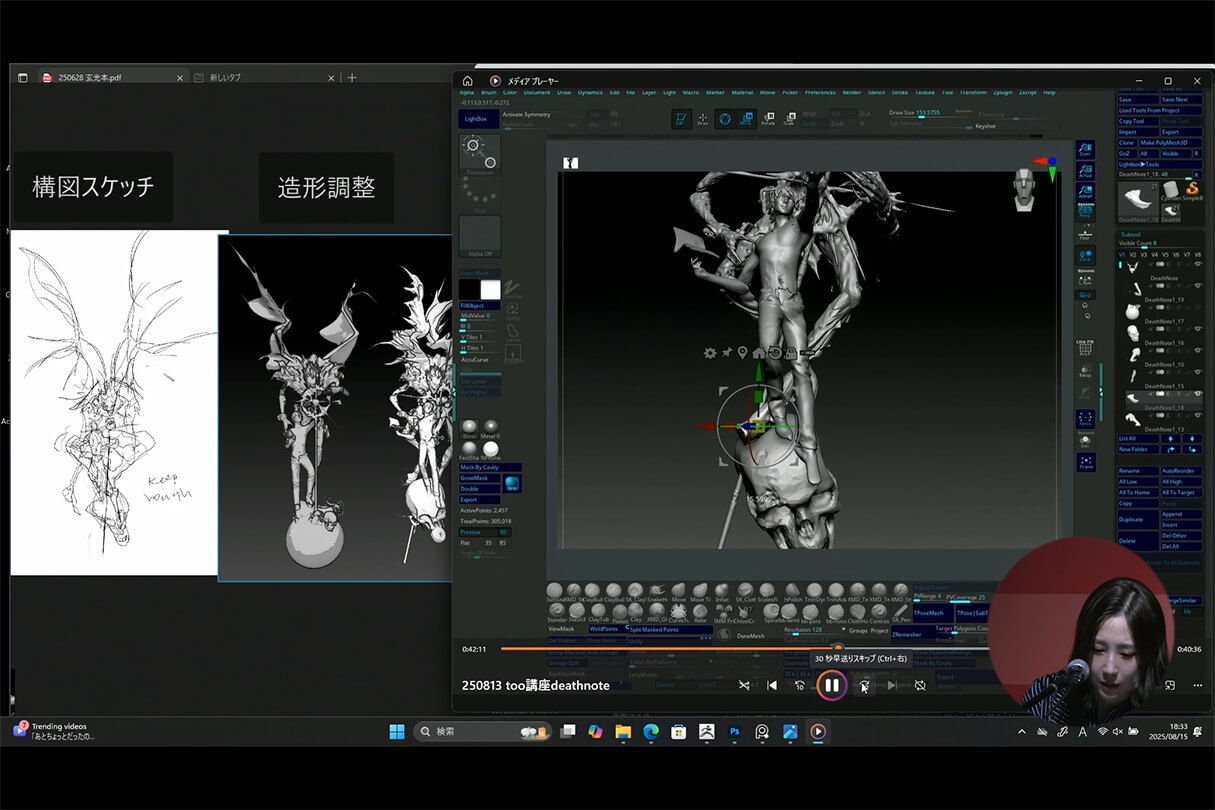1215x810 pixels.
Task: Add a new browser tab
Action: tap(352, 78)
